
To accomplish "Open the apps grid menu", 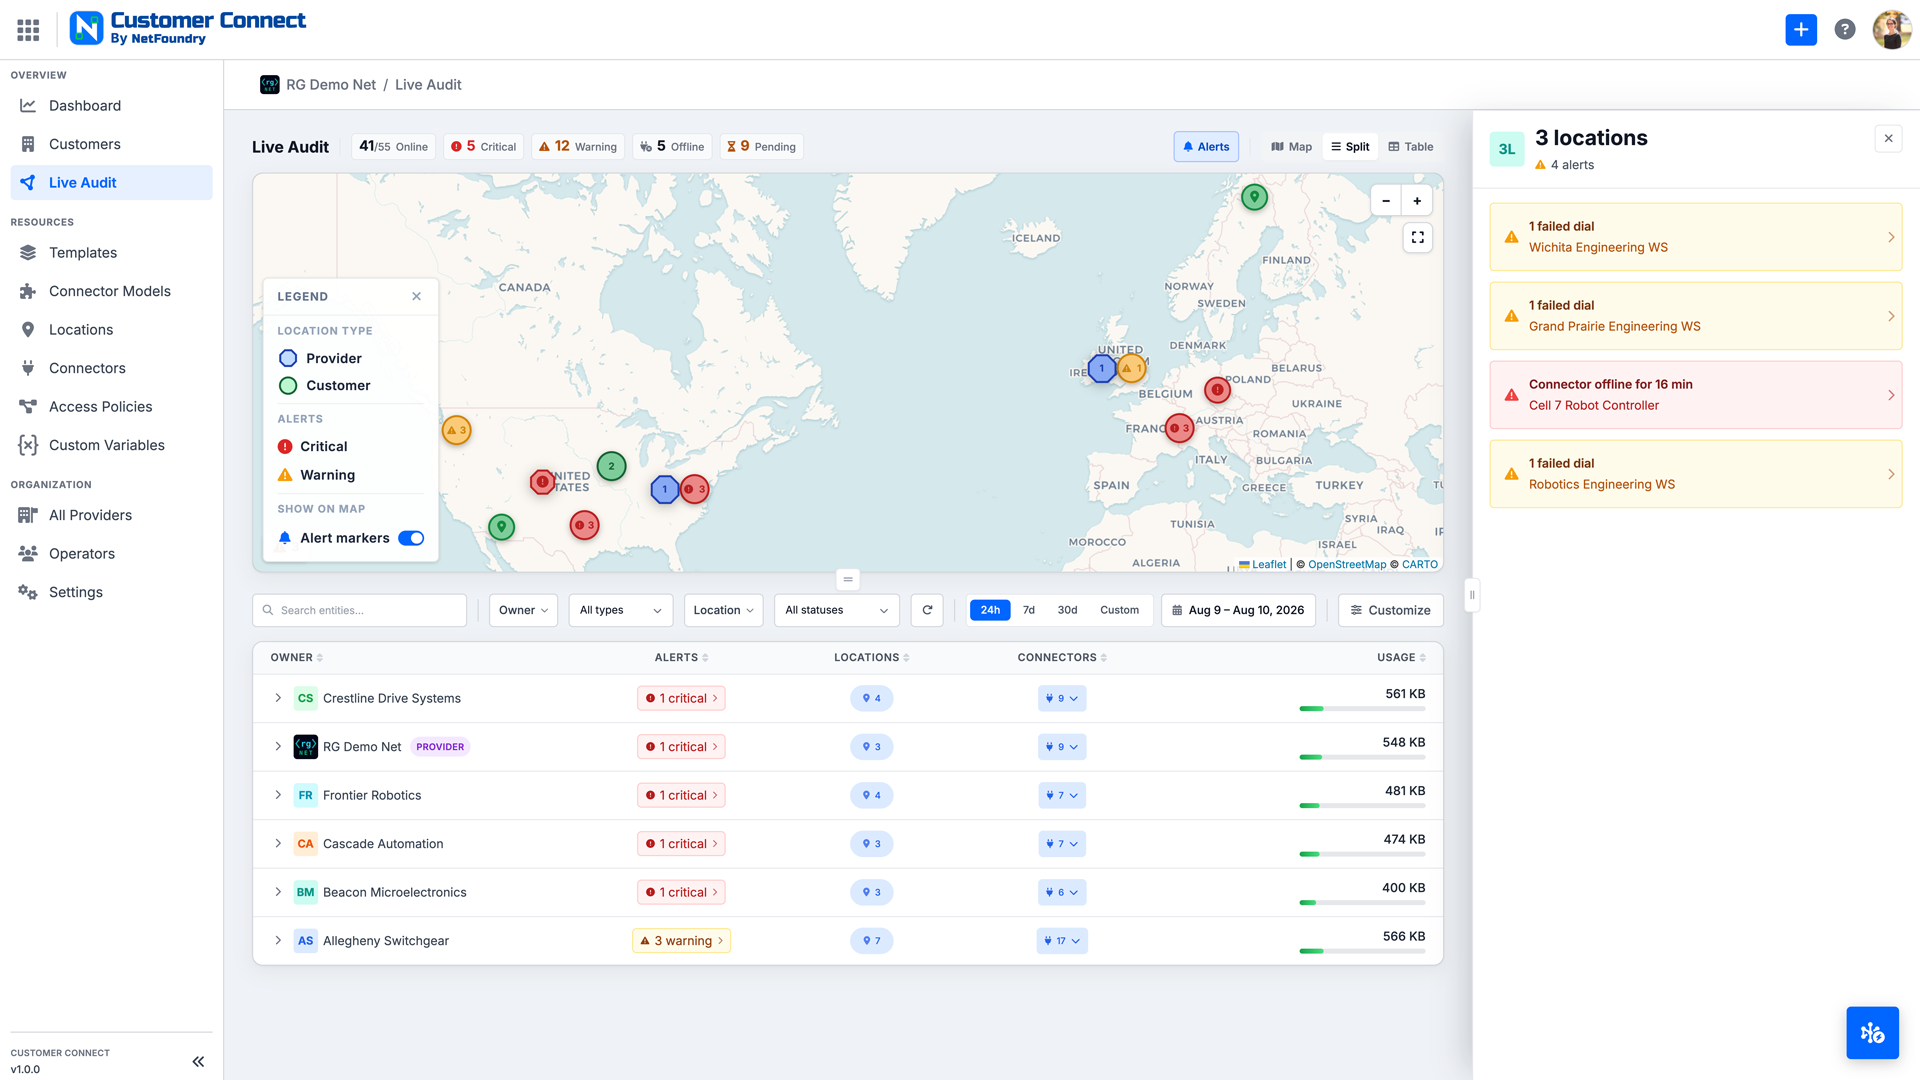I will point(28,30).
